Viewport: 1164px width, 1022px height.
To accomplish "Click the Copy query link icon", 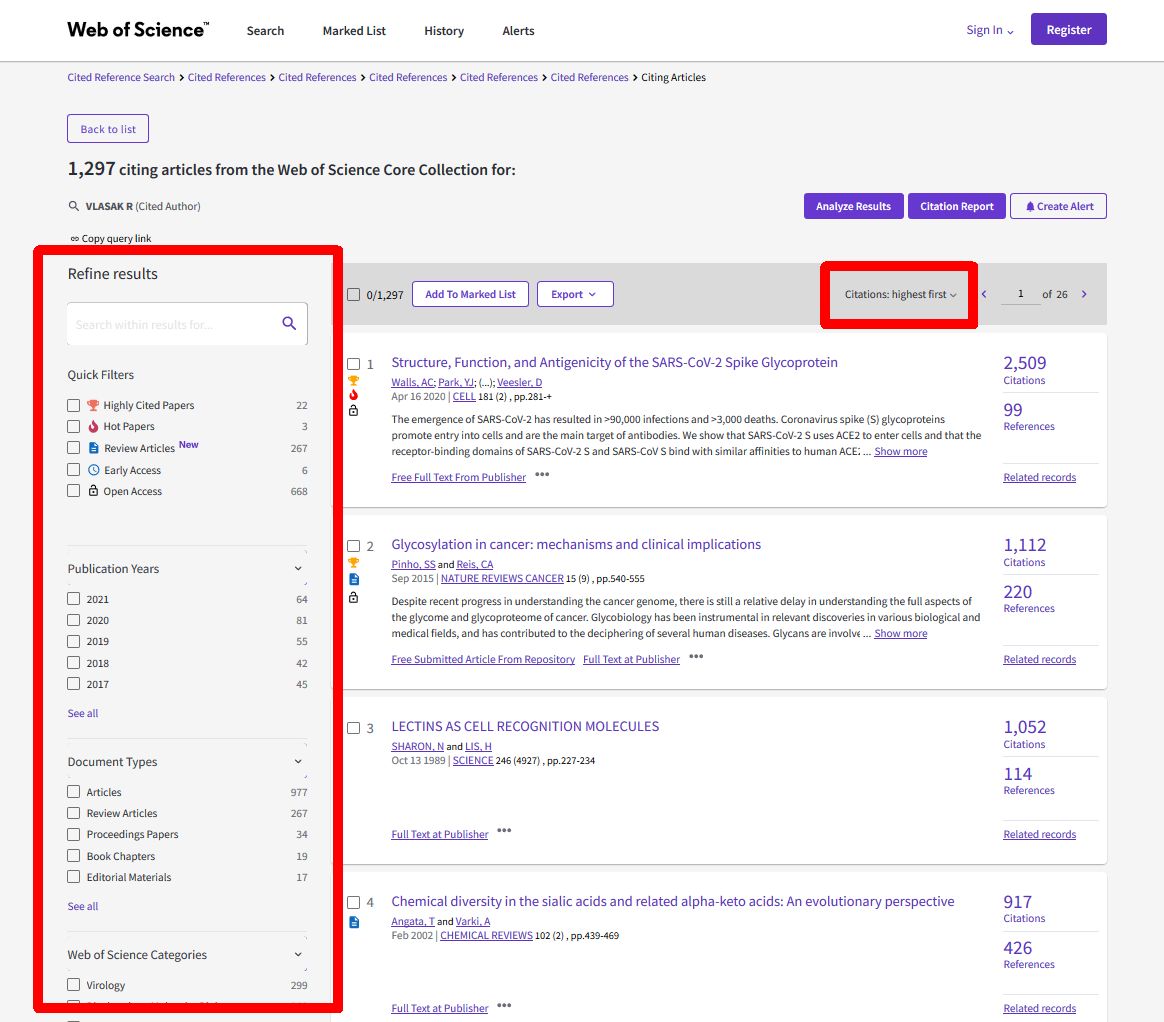I will click(x=74, y=238).
